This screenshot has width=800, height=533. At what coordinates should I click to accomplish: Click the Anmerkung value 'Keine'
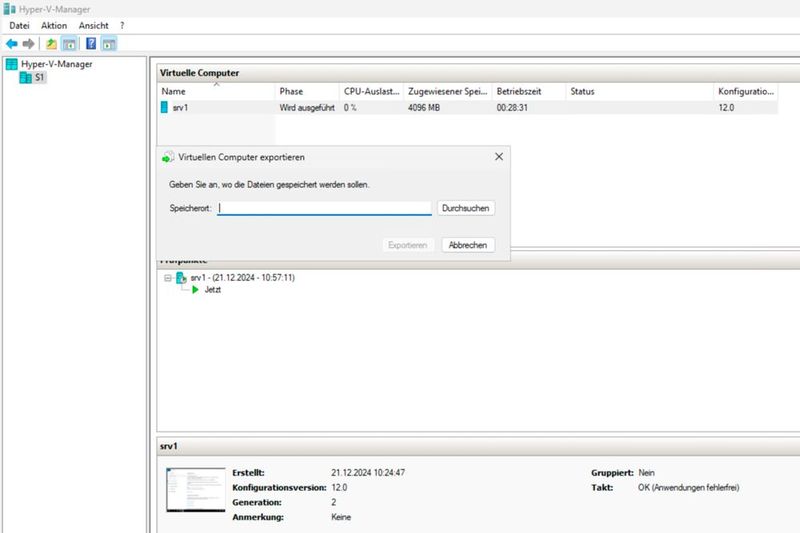(341, 517)
